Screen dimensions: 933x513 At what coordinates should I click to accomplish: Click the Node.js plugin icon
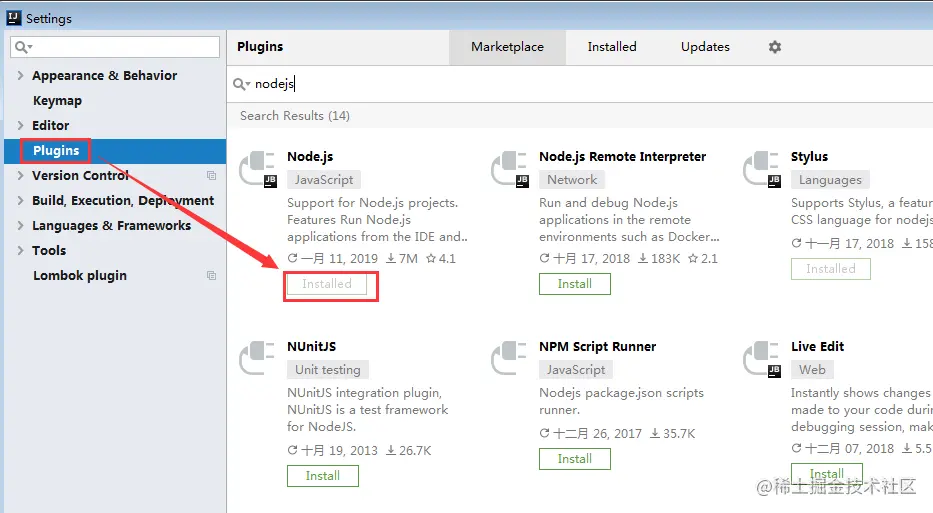click(258, 169)
